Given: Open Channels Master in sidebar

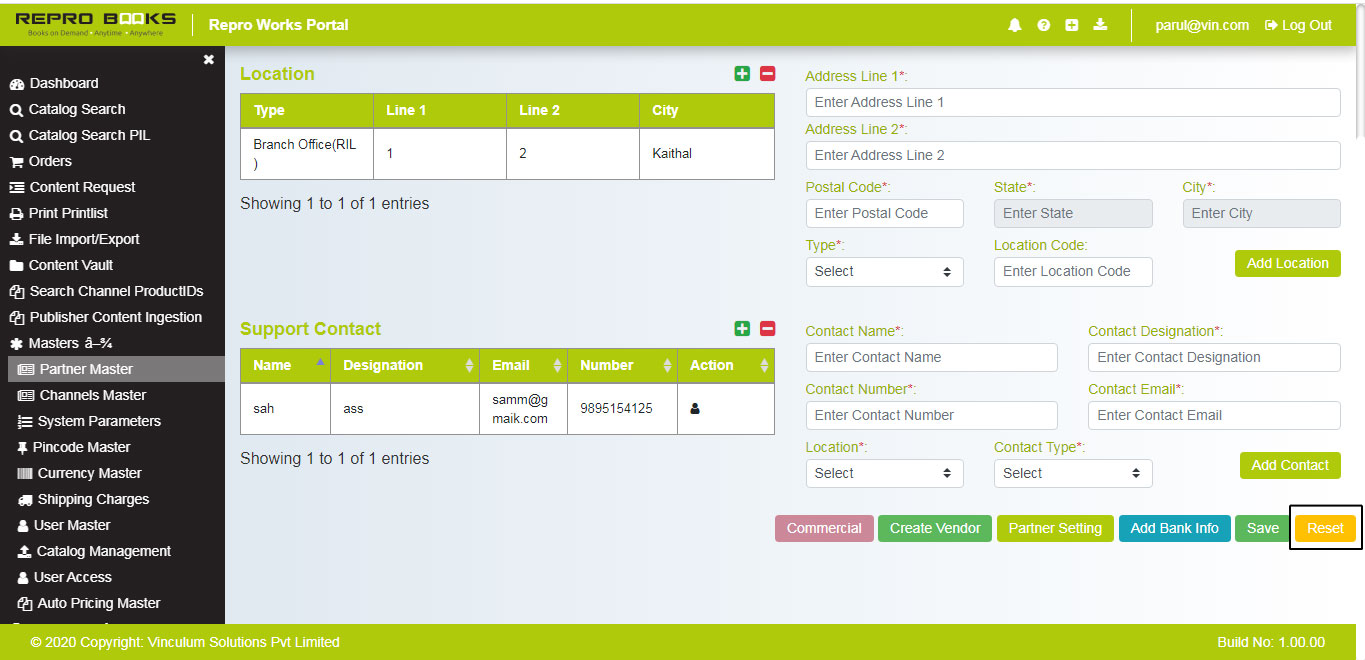Looking at the screenshot, I should [x=92, y=395].
